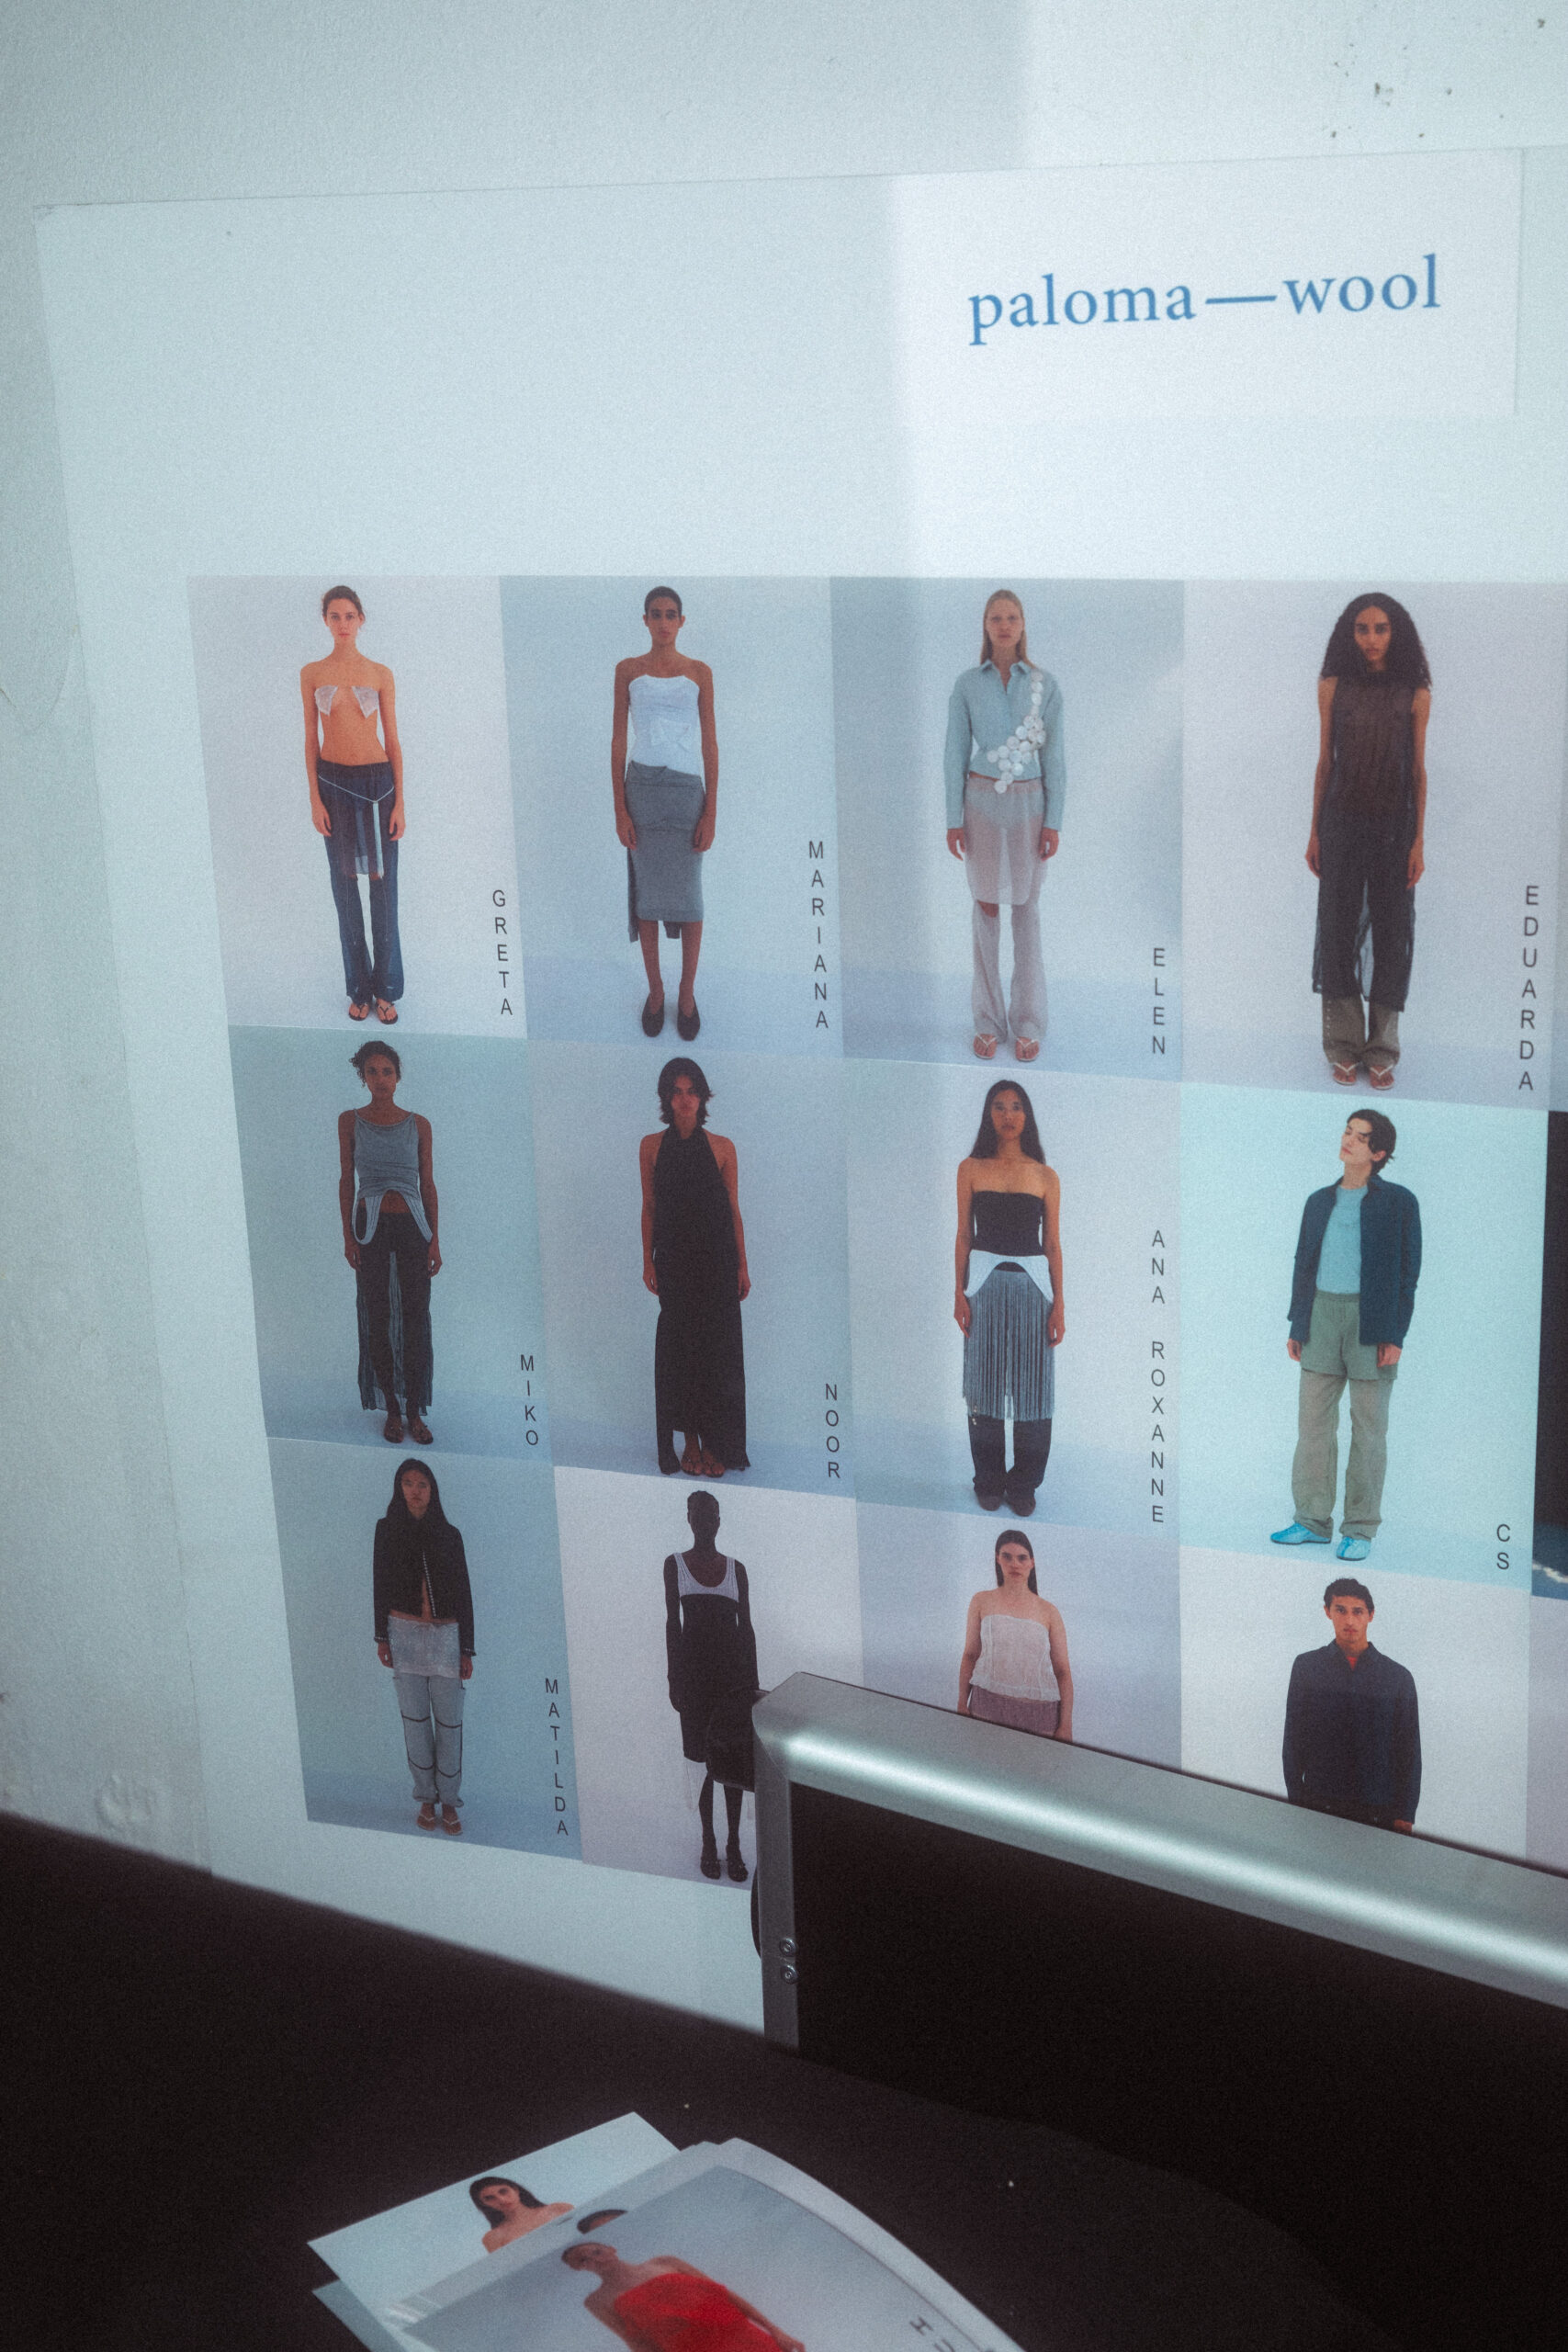The height and width of the screenshot is (2352, 1568).
Task: Click the NOOR name label
Action: click(832, 1430)
